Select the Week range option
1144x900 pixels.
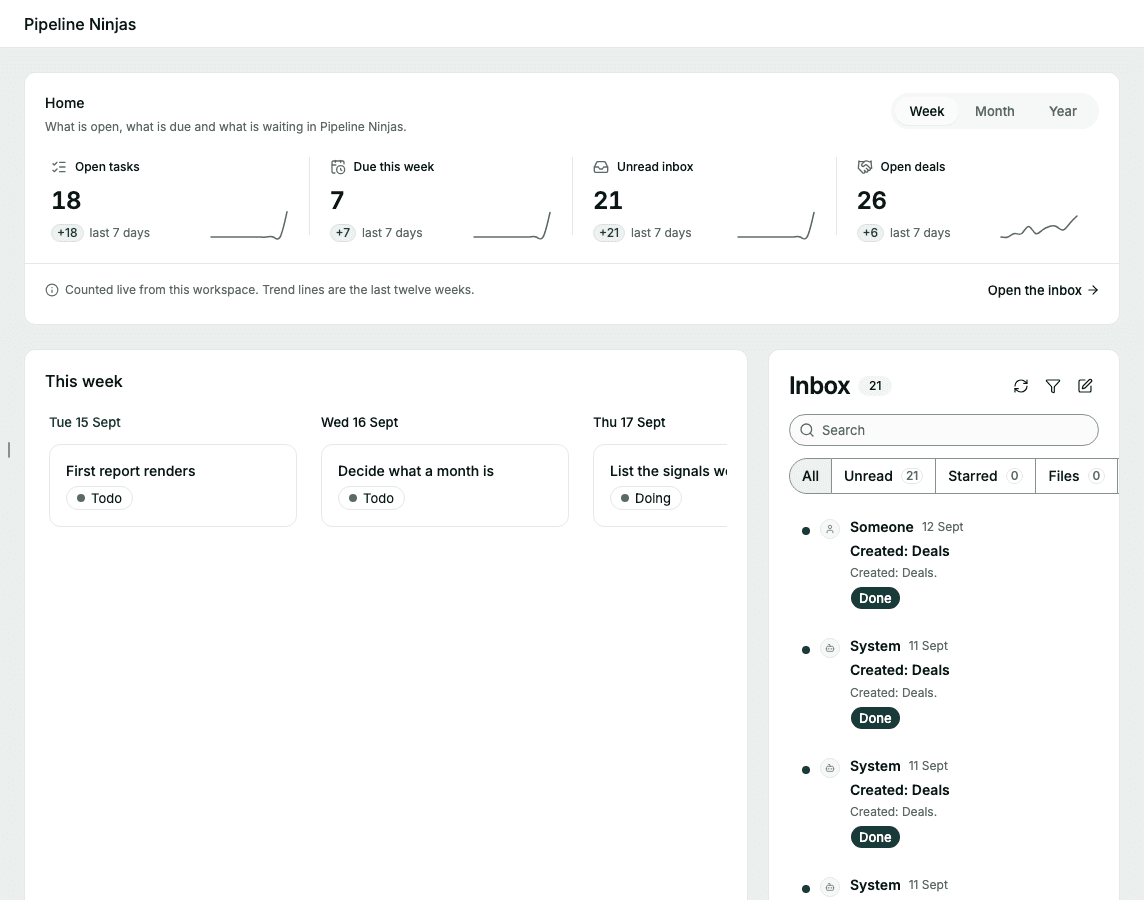tap(927, 112)
